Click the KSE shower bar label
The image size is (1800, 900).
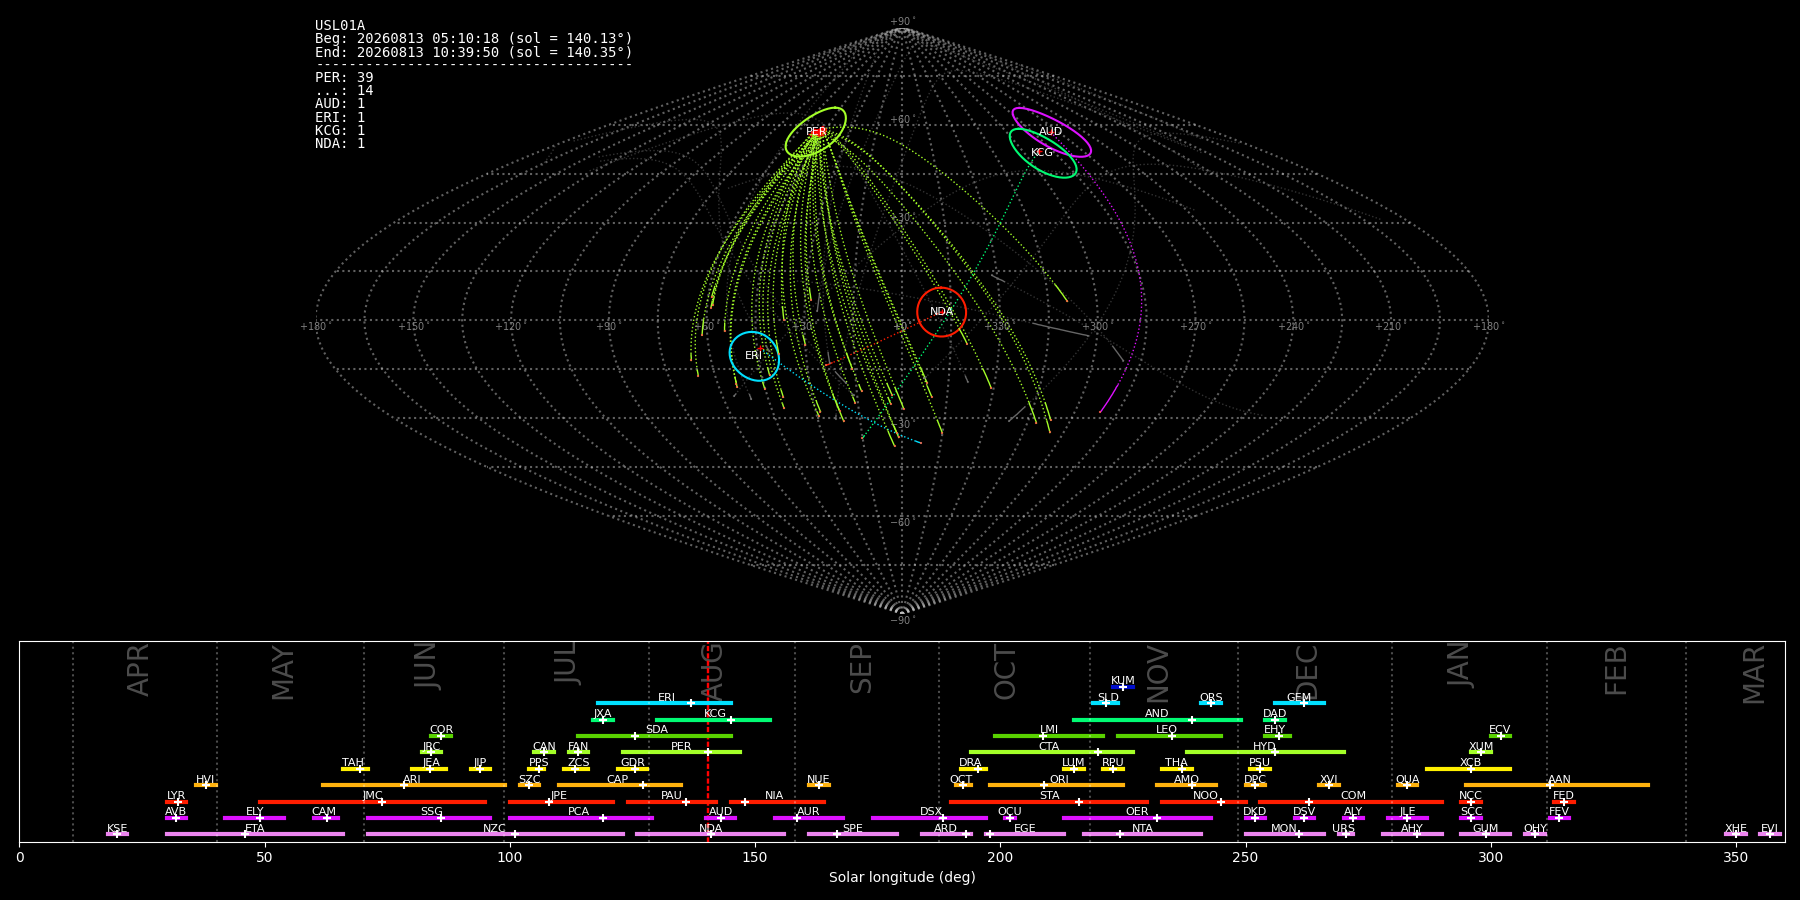click(x=117, y=829)
